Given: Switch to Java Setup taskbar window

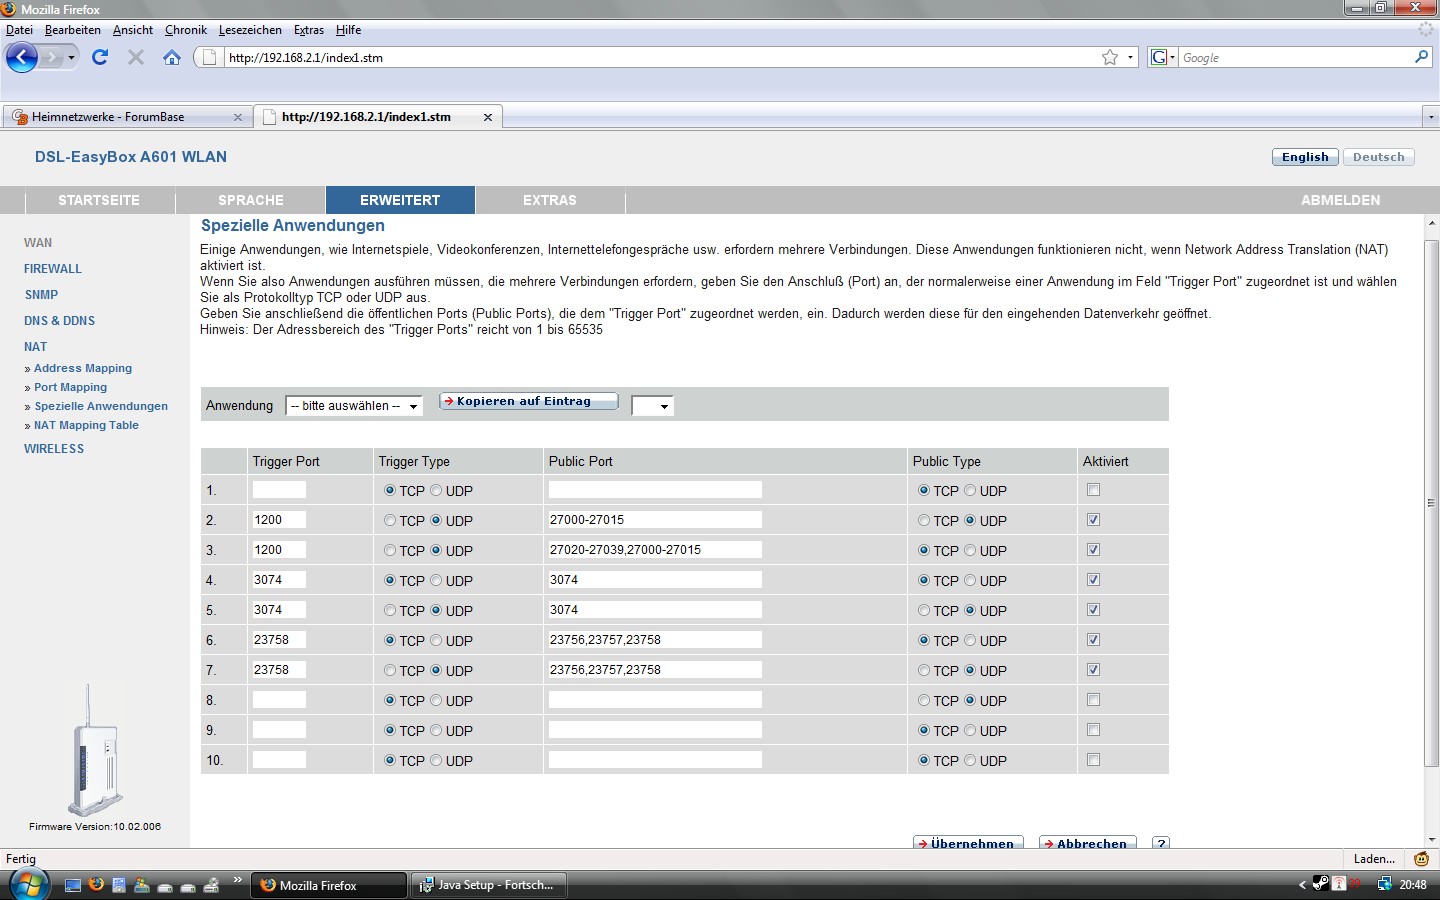Looking at the screenshot, I should (x=489, y=885).
